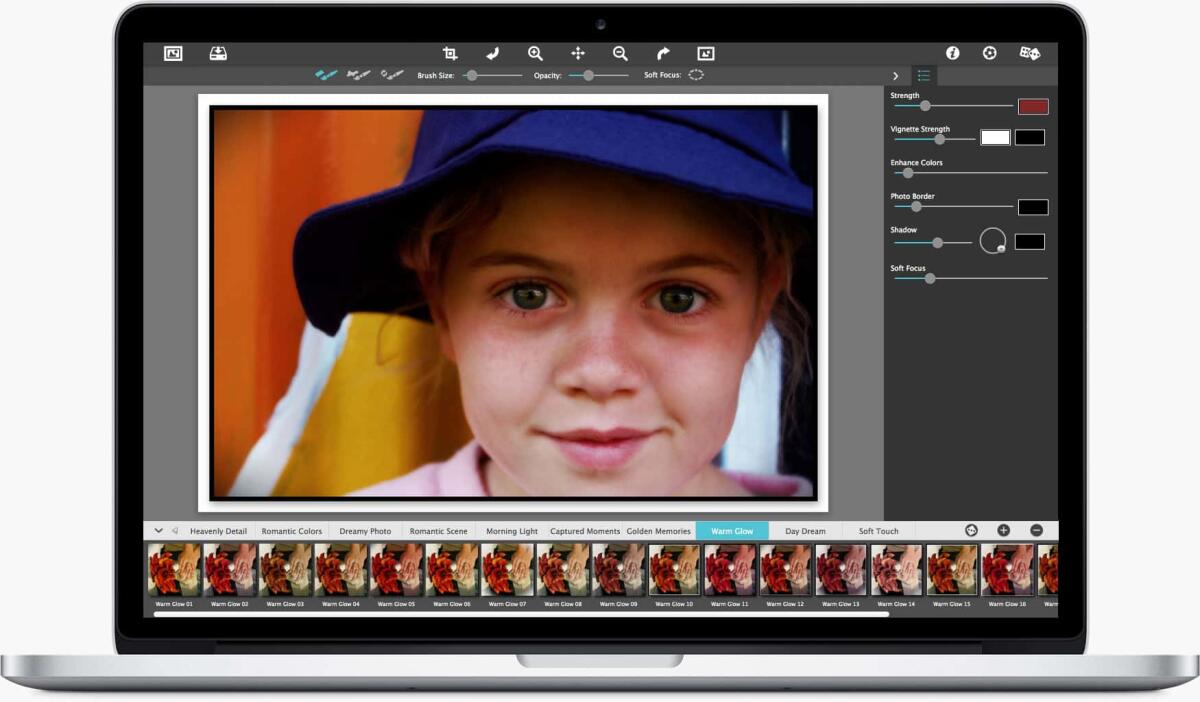Open the Info icon in the top bar

(952, 53)
